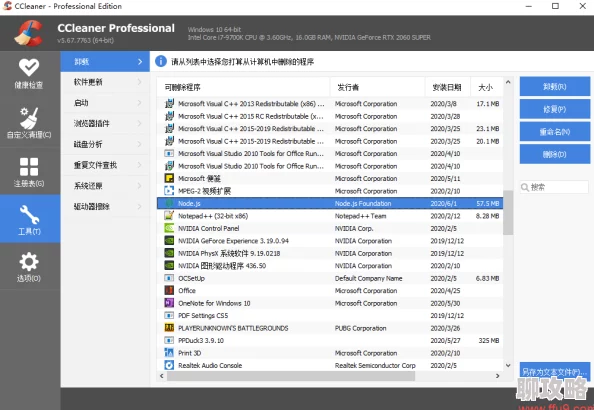This screenshot has height=410, width=594.
Task: Open the Software Updater (软件更新) tab
Action: (105, 82)
